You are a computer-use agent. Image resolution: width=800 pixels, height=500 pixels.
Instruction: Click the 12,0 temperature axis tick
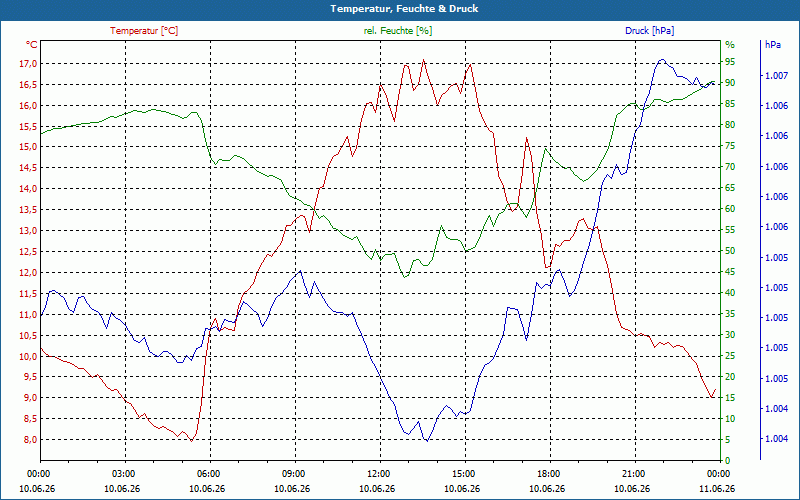pyautogui.click(x=29, y=272)
